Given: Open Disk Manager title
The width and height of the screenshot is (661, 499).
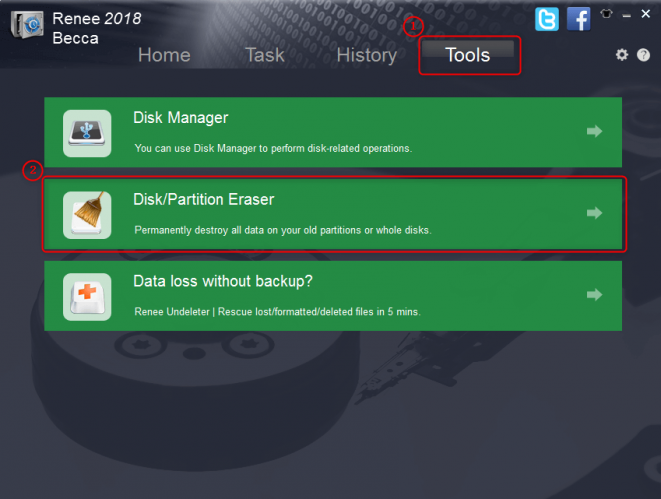Looking at the screenshot, I should (x=181, y=118).
